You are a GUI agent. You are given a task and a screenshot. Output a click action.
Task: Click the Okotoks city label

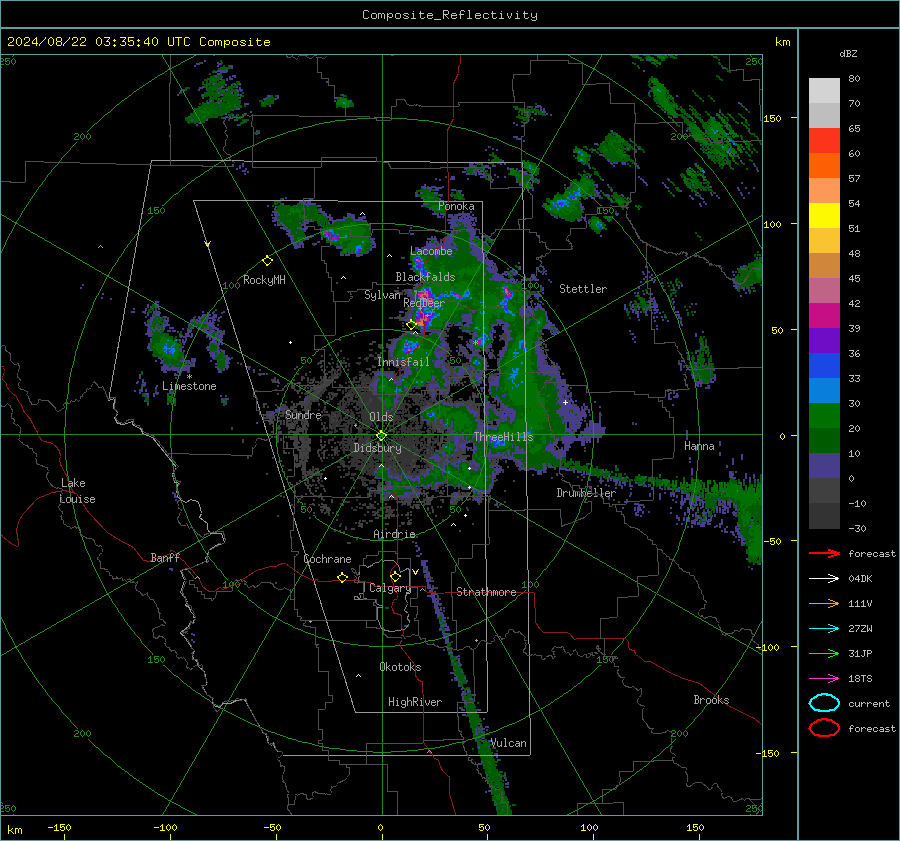pyautogui.click(x=400, y=667)
